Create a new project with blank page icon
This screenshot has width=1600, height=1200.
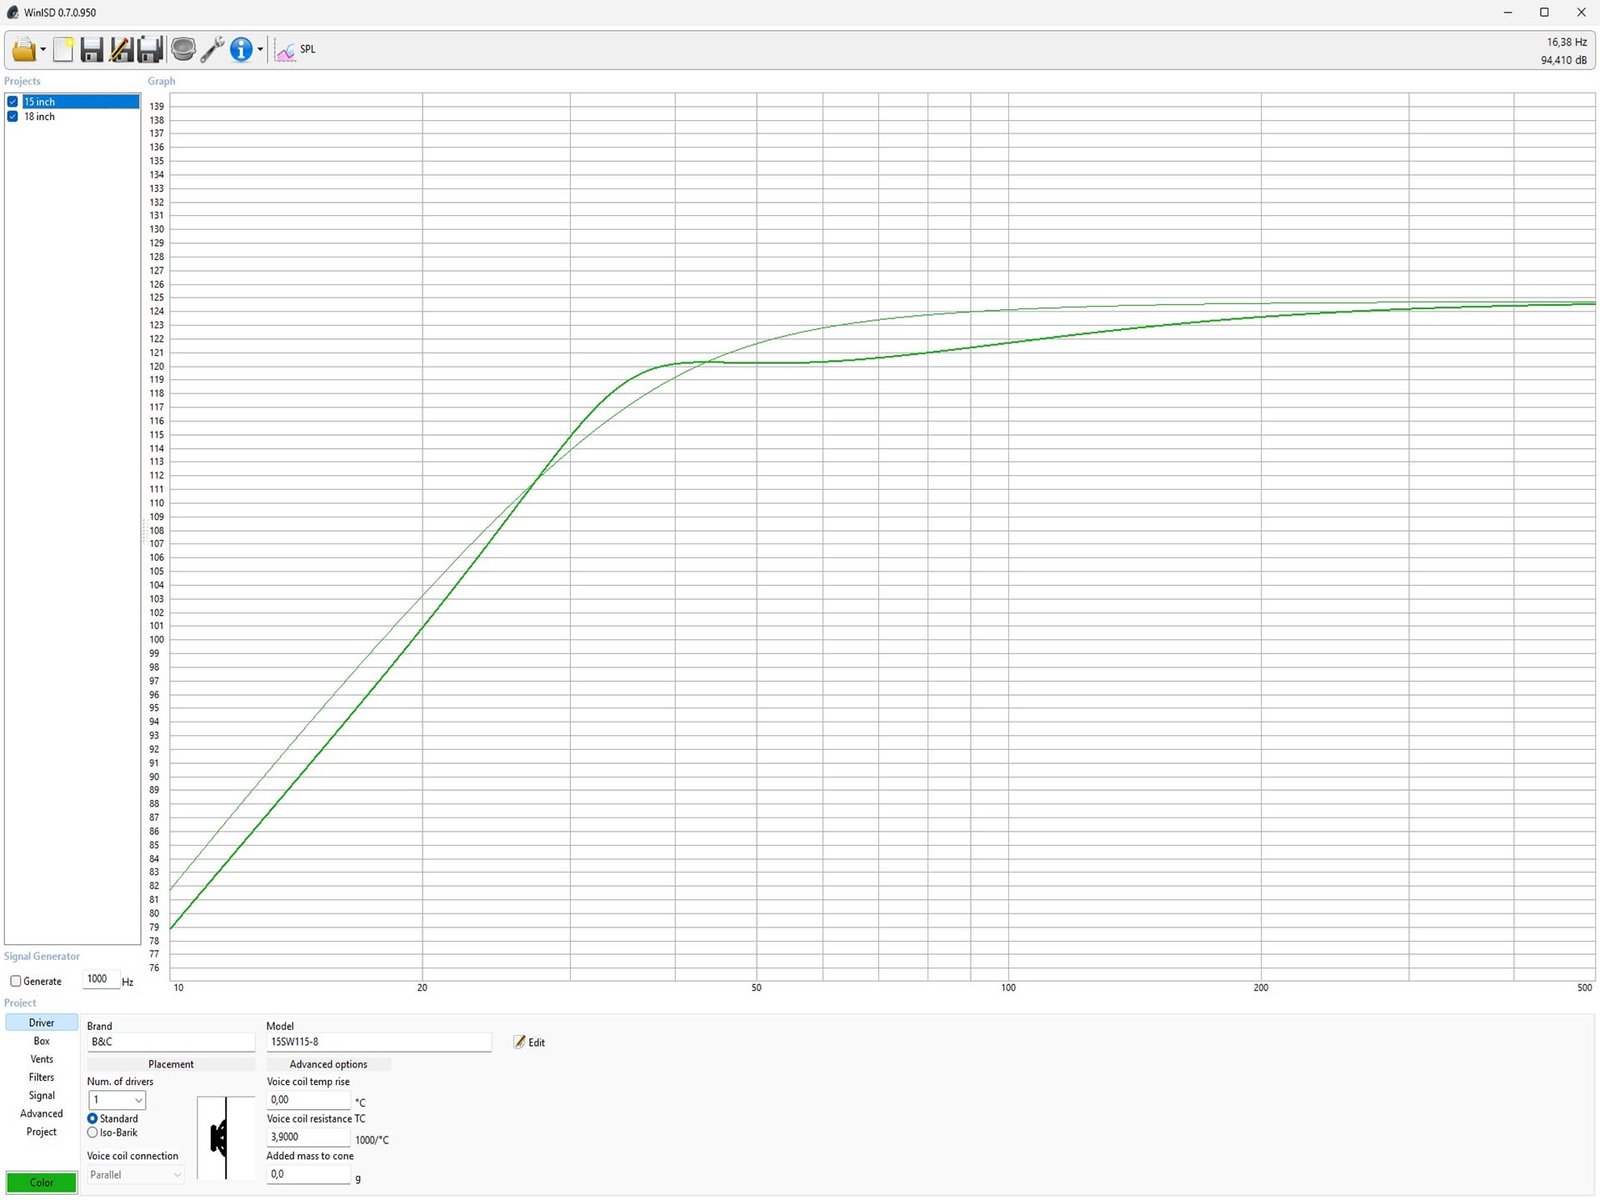[63, 49]
